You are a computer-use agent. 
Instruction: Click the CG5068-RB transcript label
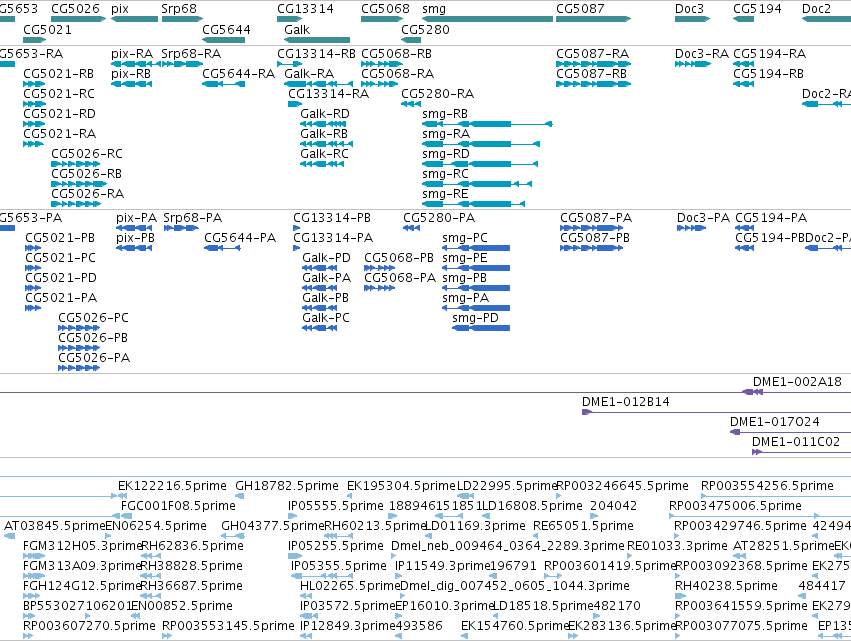pyautogui.click(x=397, y=54)
